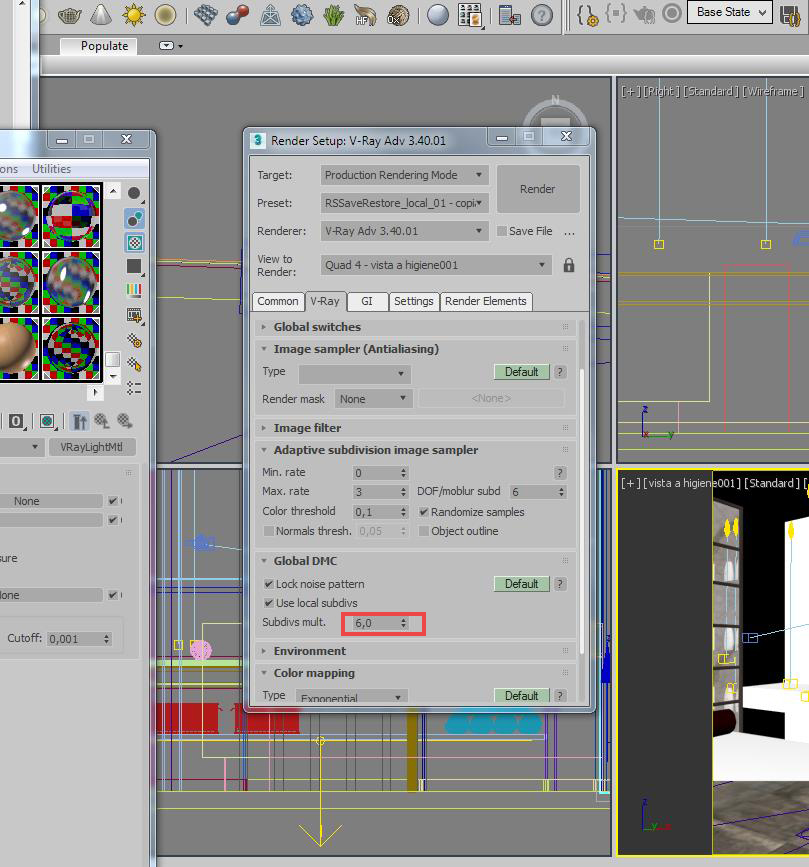Click the Make Preview film icon
The image size is (809, 867).
134,315
